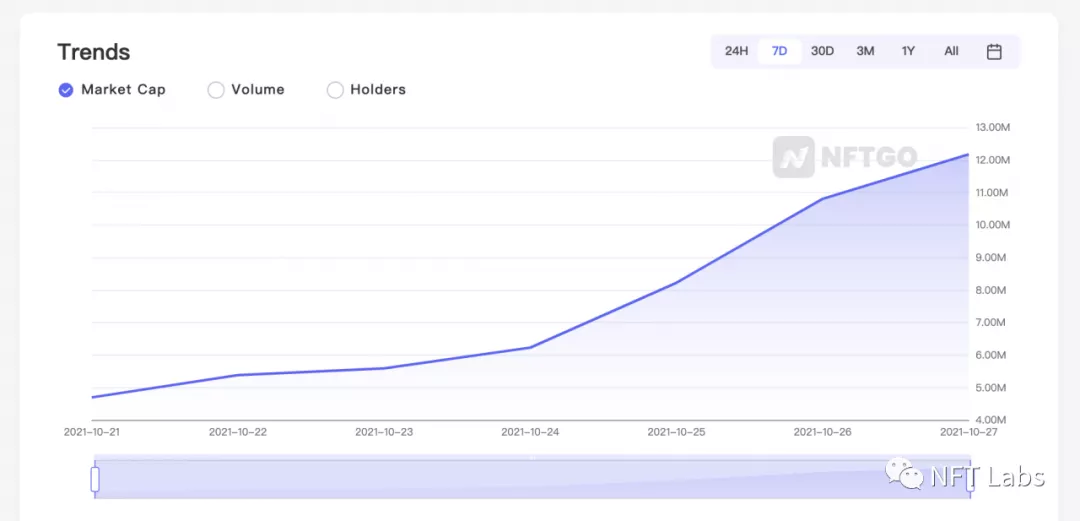The width and height of the screenshot is (1080, 521).
Task: Click the 2021-10-22 date axis label
Action: point(238,432)
